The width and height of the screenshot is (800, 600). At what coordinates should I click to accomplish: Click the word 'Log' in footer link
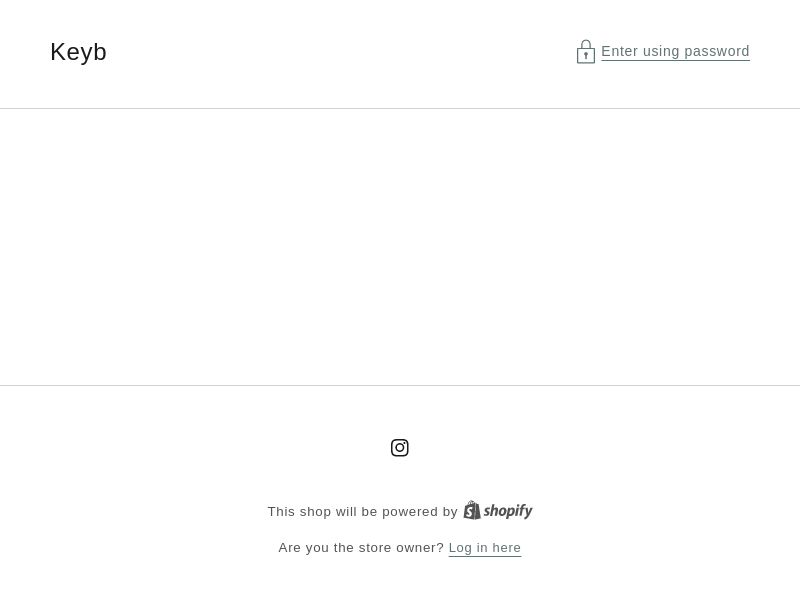[x=460, y=548]
